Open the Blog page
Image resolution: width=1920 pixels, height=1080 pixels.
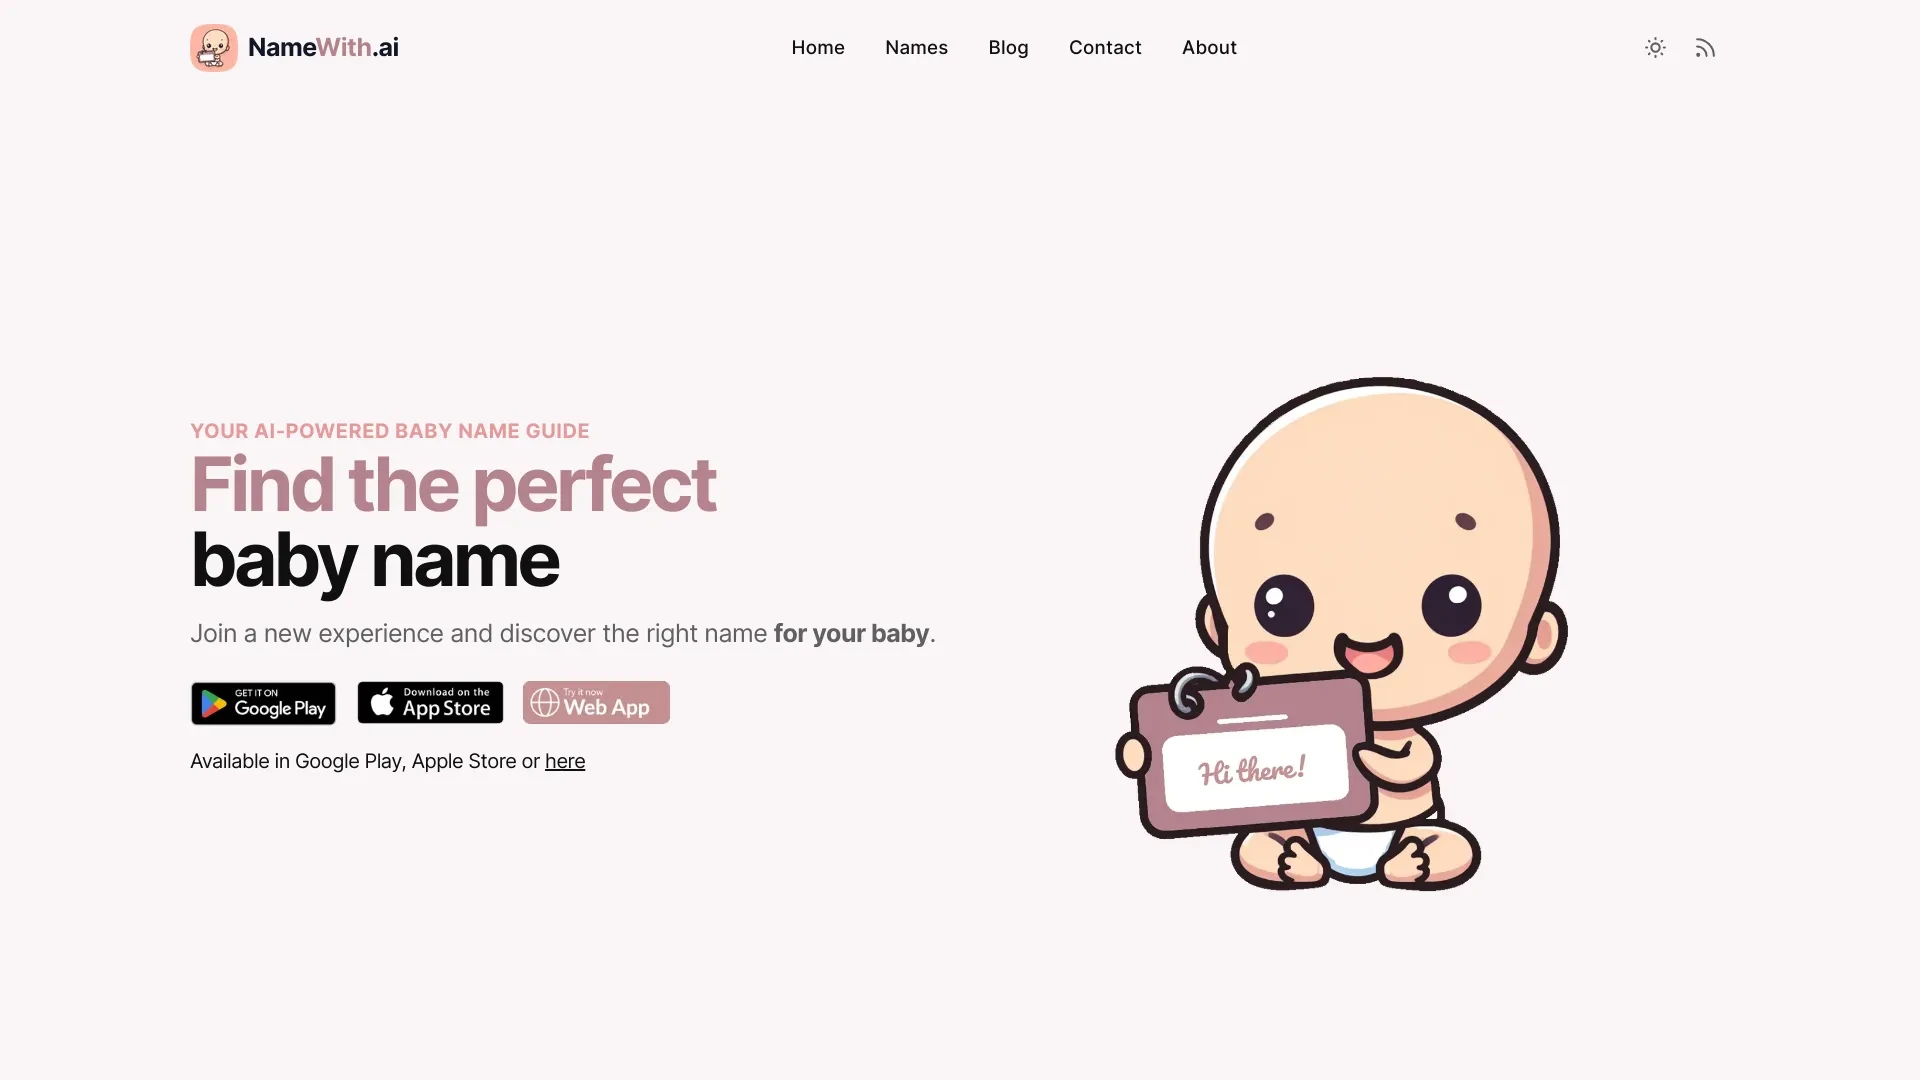point(1007,47)
